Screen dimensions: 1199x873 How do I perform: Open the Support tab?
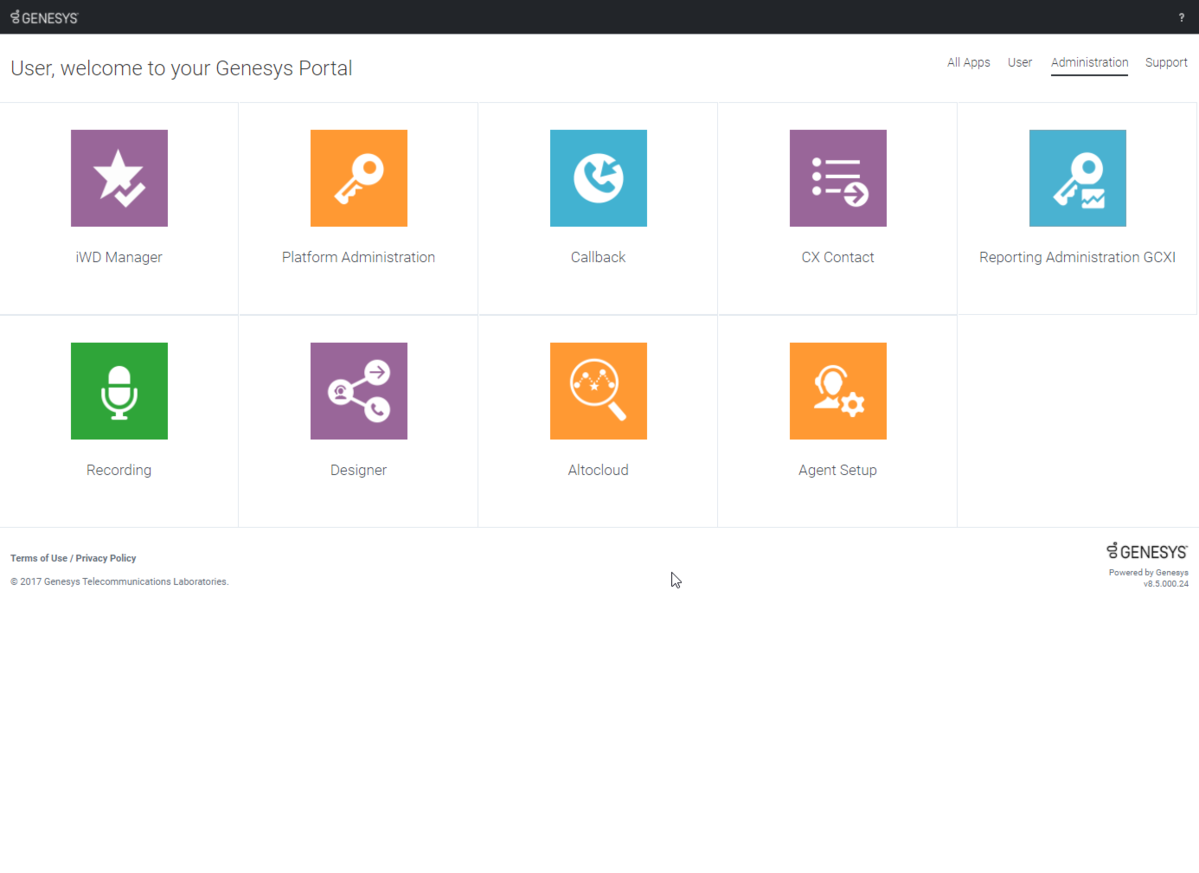(x=1166, y=63)
